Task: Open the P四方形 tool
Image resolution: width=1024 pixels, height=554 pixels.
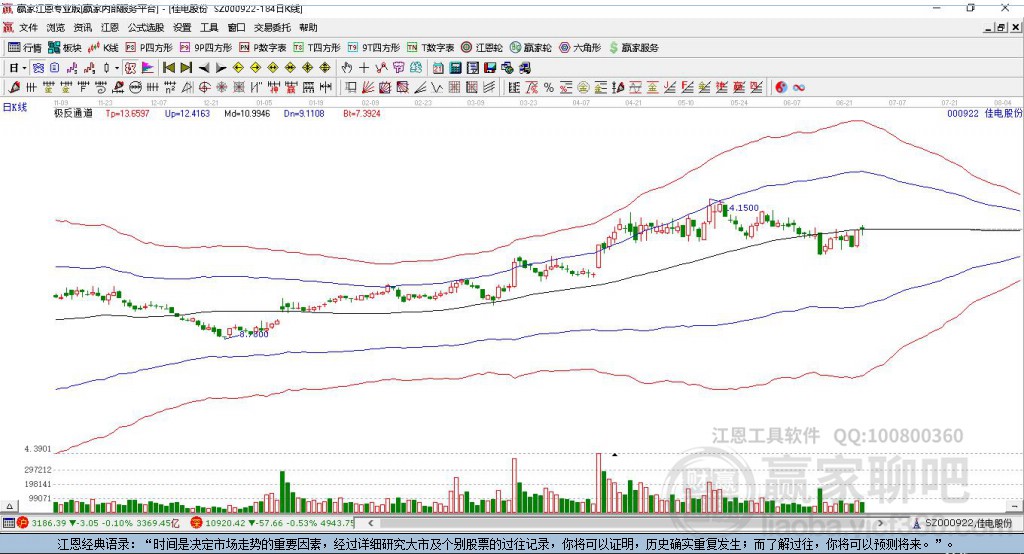Action: click(149, 48)
